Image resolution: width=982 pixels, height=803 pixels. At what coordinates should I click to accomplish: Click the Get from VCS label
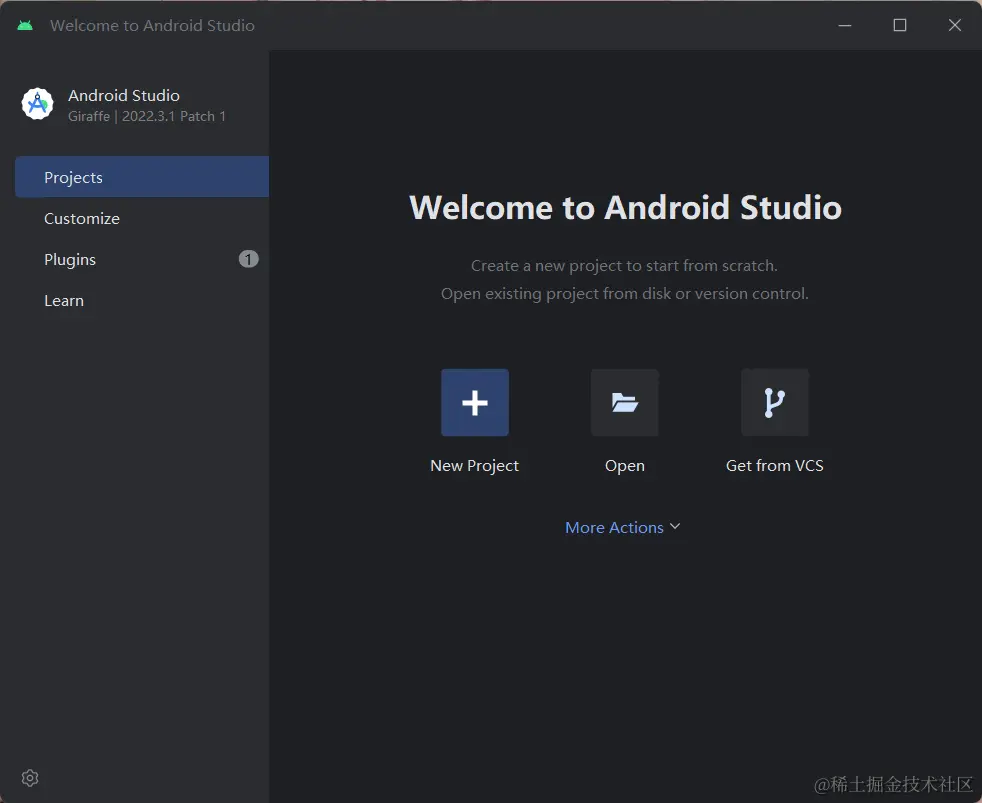pyautogui.click(x=775, y=466)
